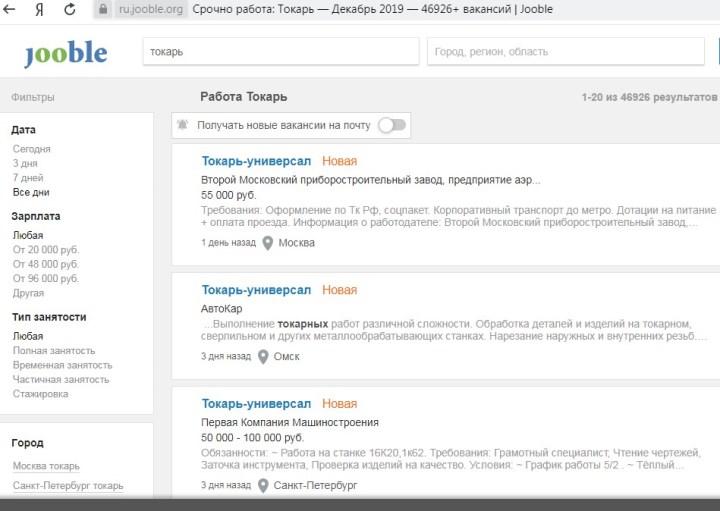The image size is (720, 511).
Task: Open the Санкт-Петербург токарь city link
Action: 68,486
